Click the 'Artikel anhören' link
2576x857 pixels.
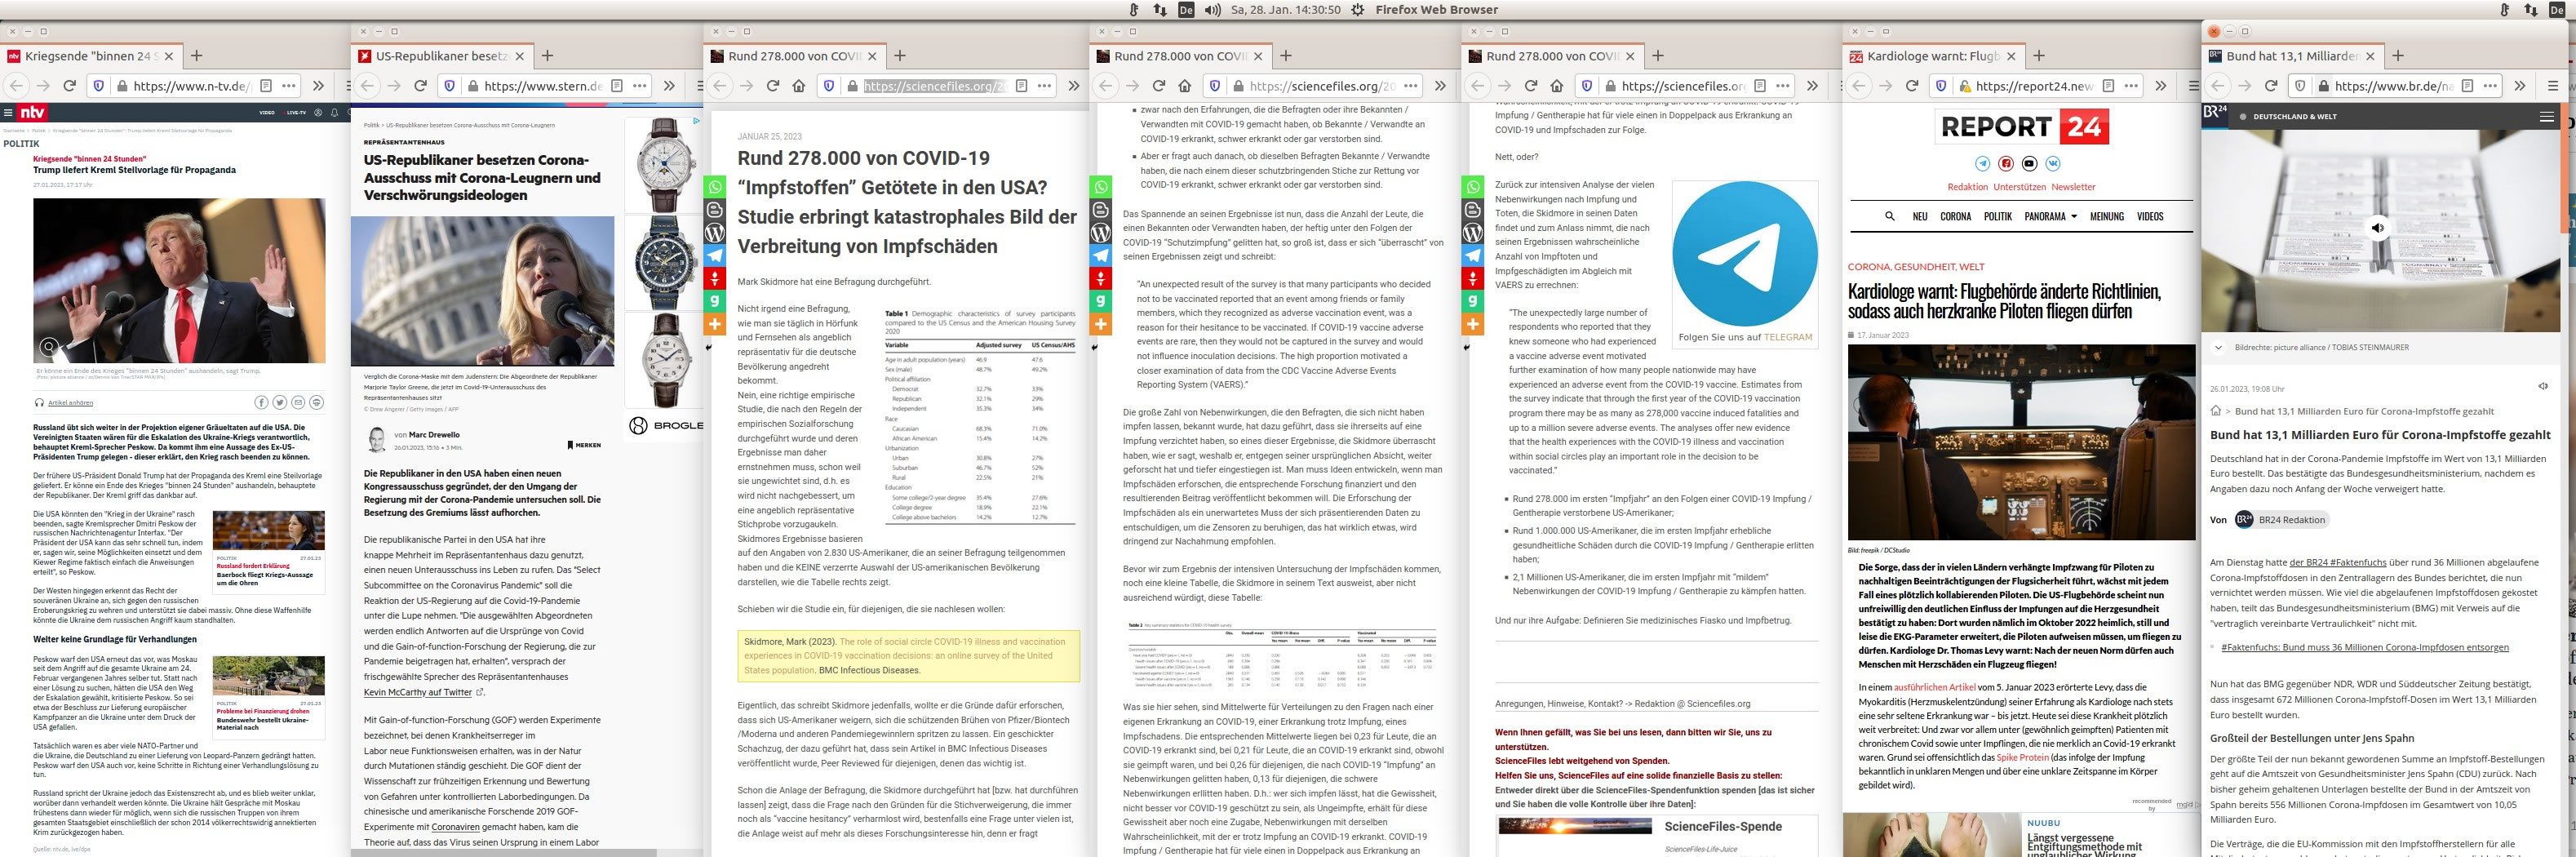click(70, 403)
